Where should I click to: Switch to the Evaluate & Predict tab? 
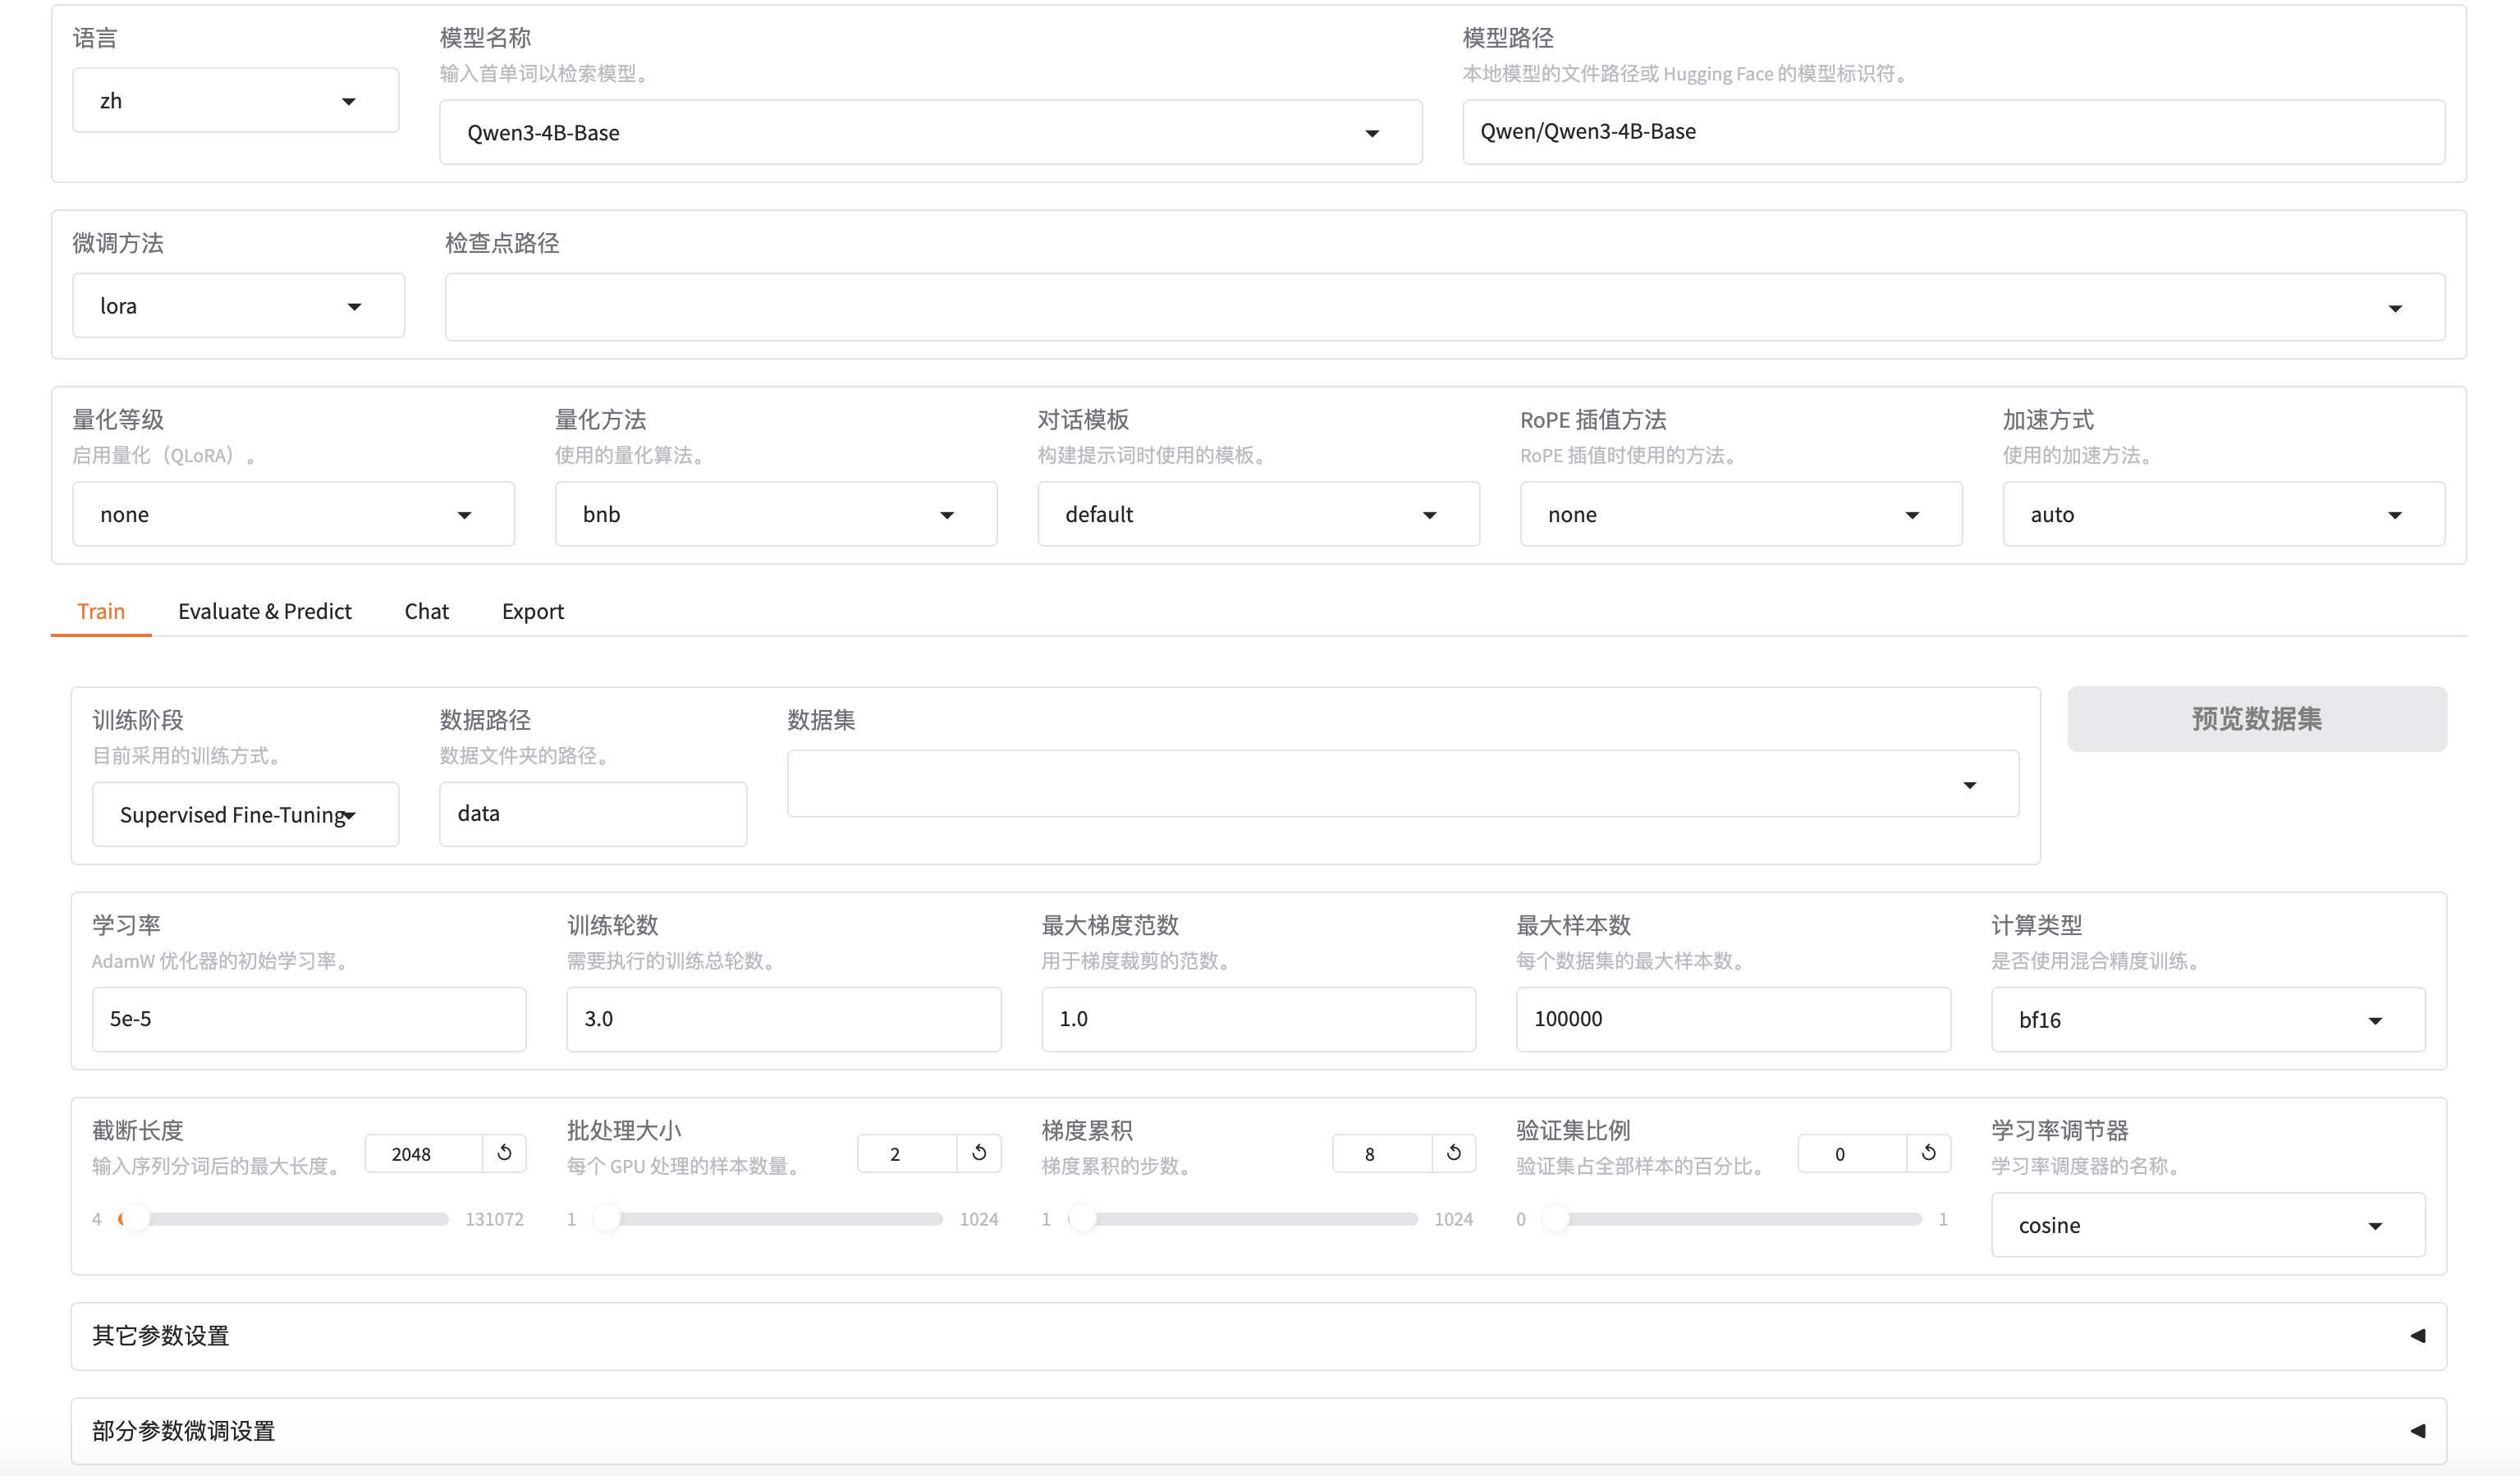(x=265, y=611)
